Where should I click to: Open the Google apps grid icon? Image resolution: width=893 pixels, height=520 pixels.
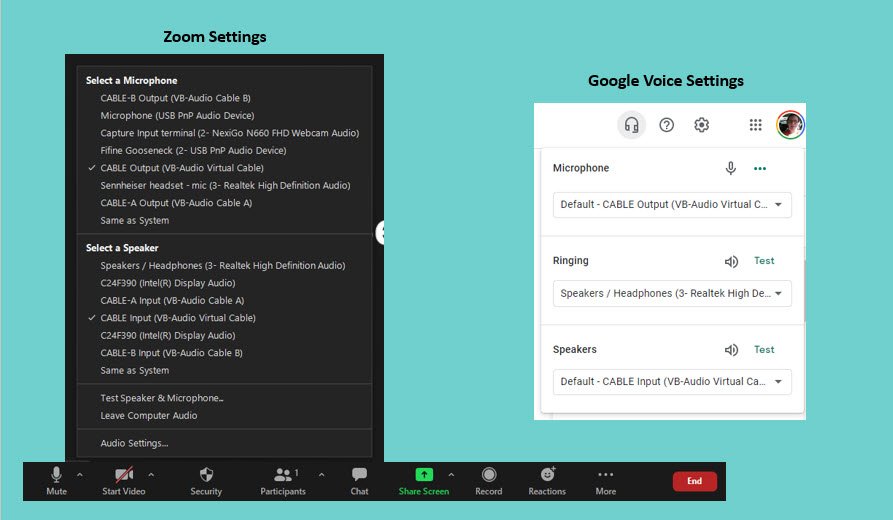[x=756, y=125]
